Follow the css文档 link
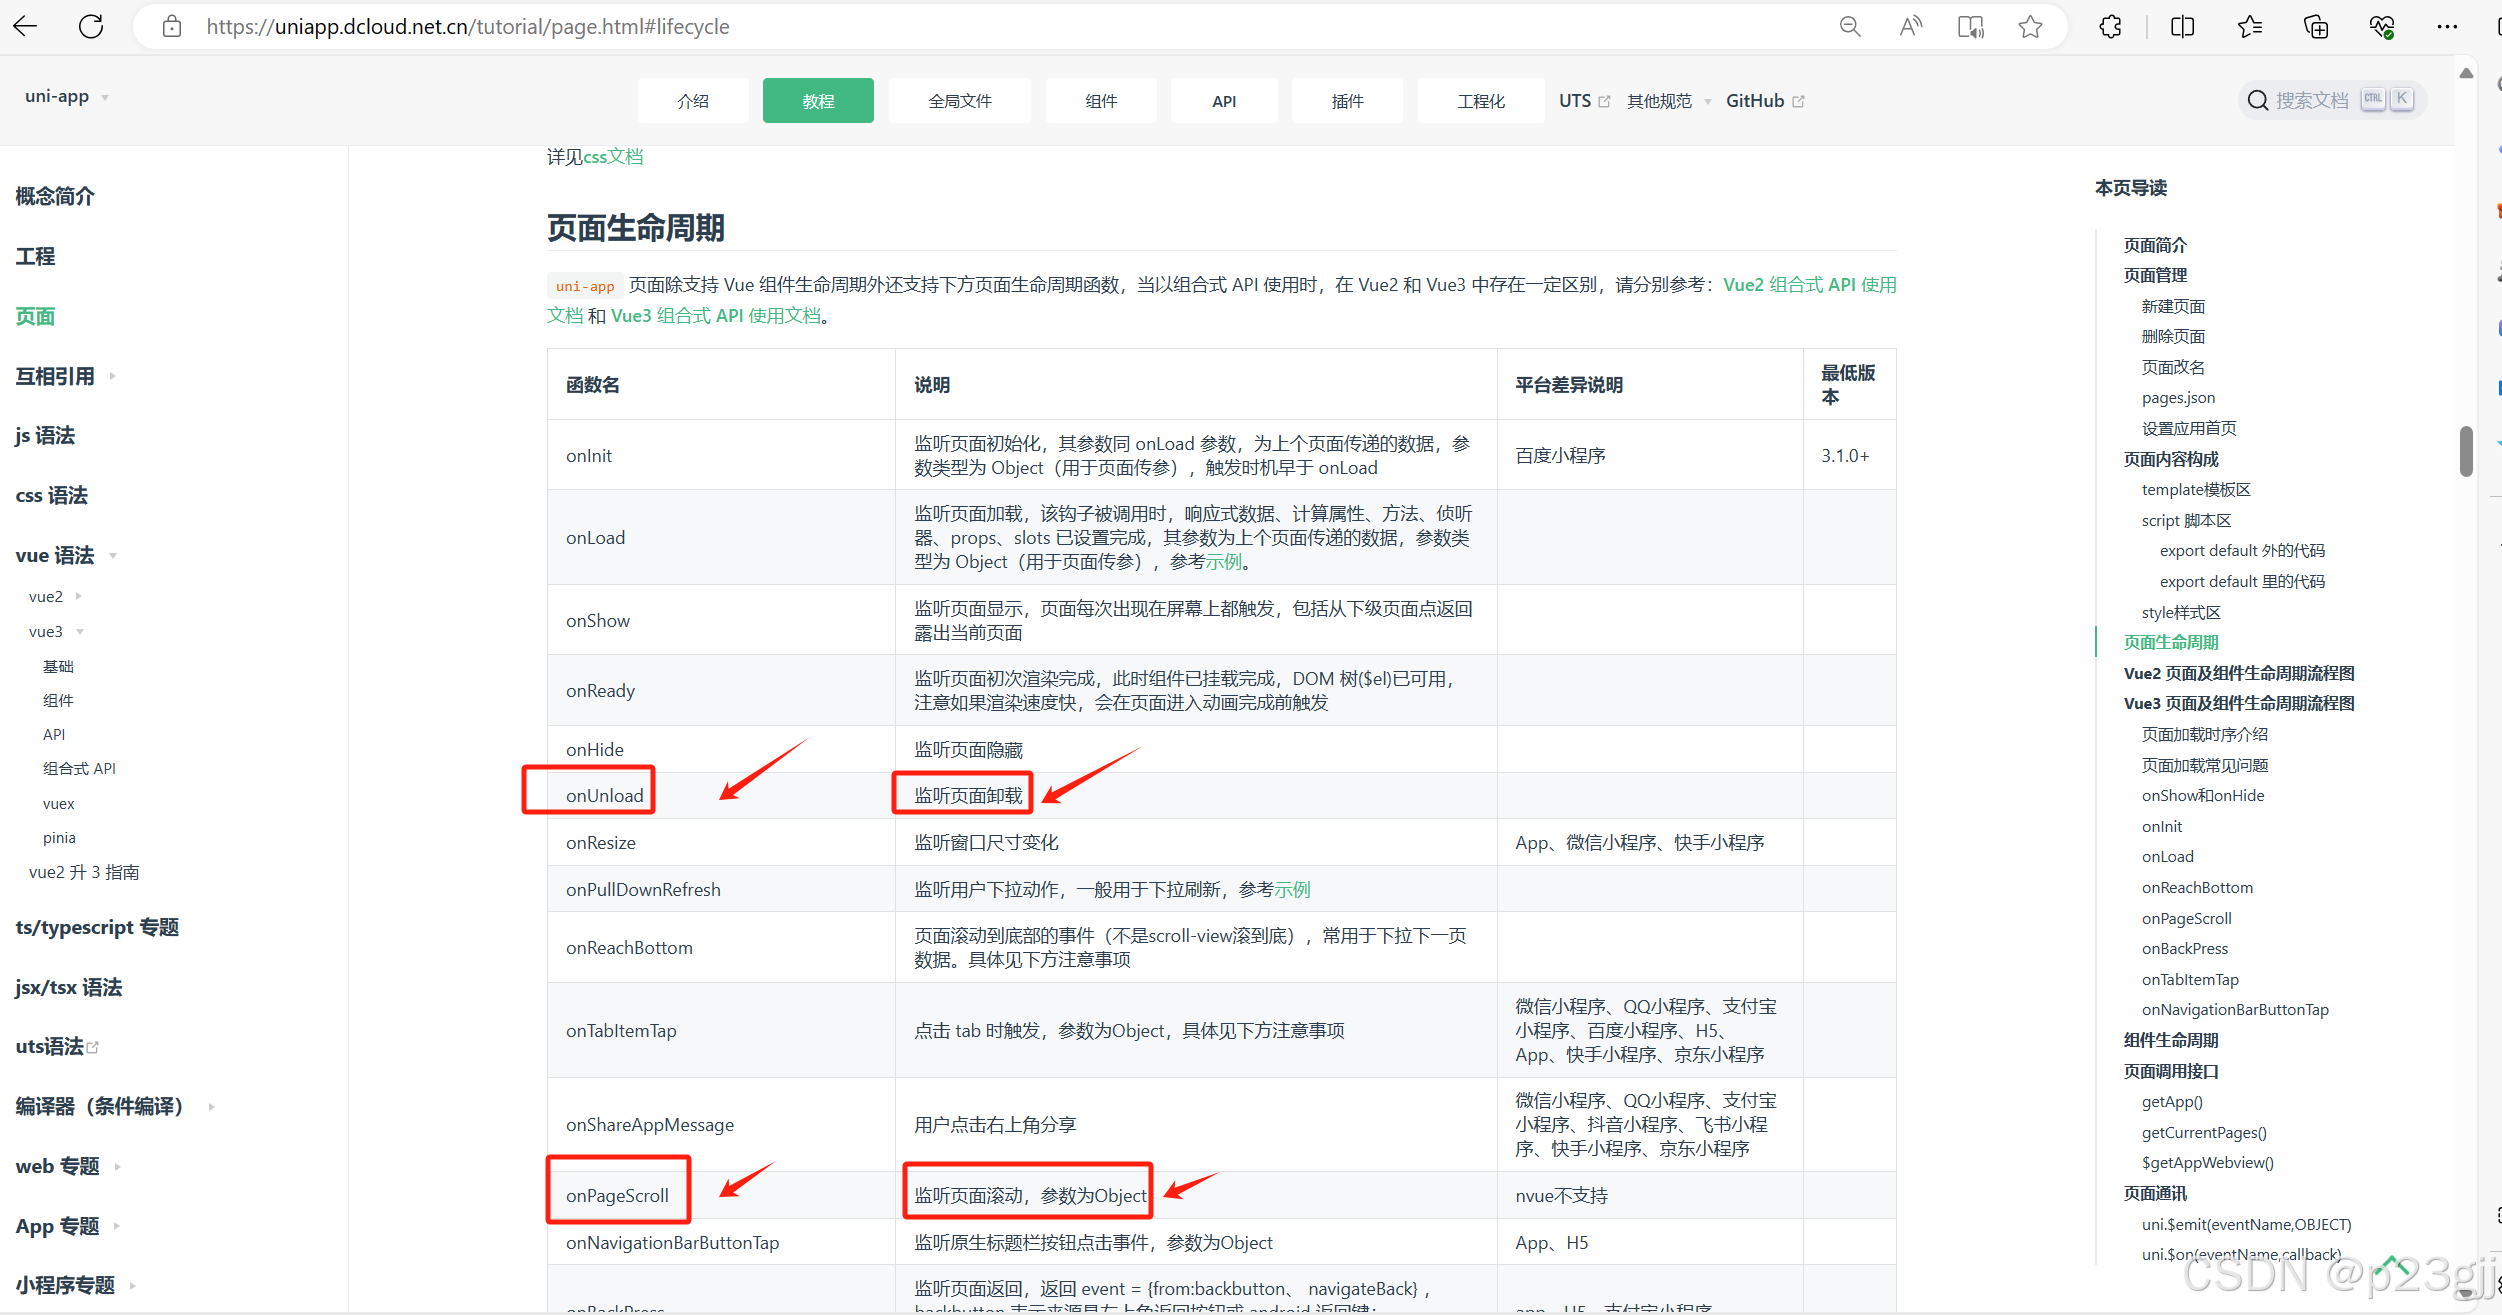The image size is (2502, 1315). tap(613, 157)
